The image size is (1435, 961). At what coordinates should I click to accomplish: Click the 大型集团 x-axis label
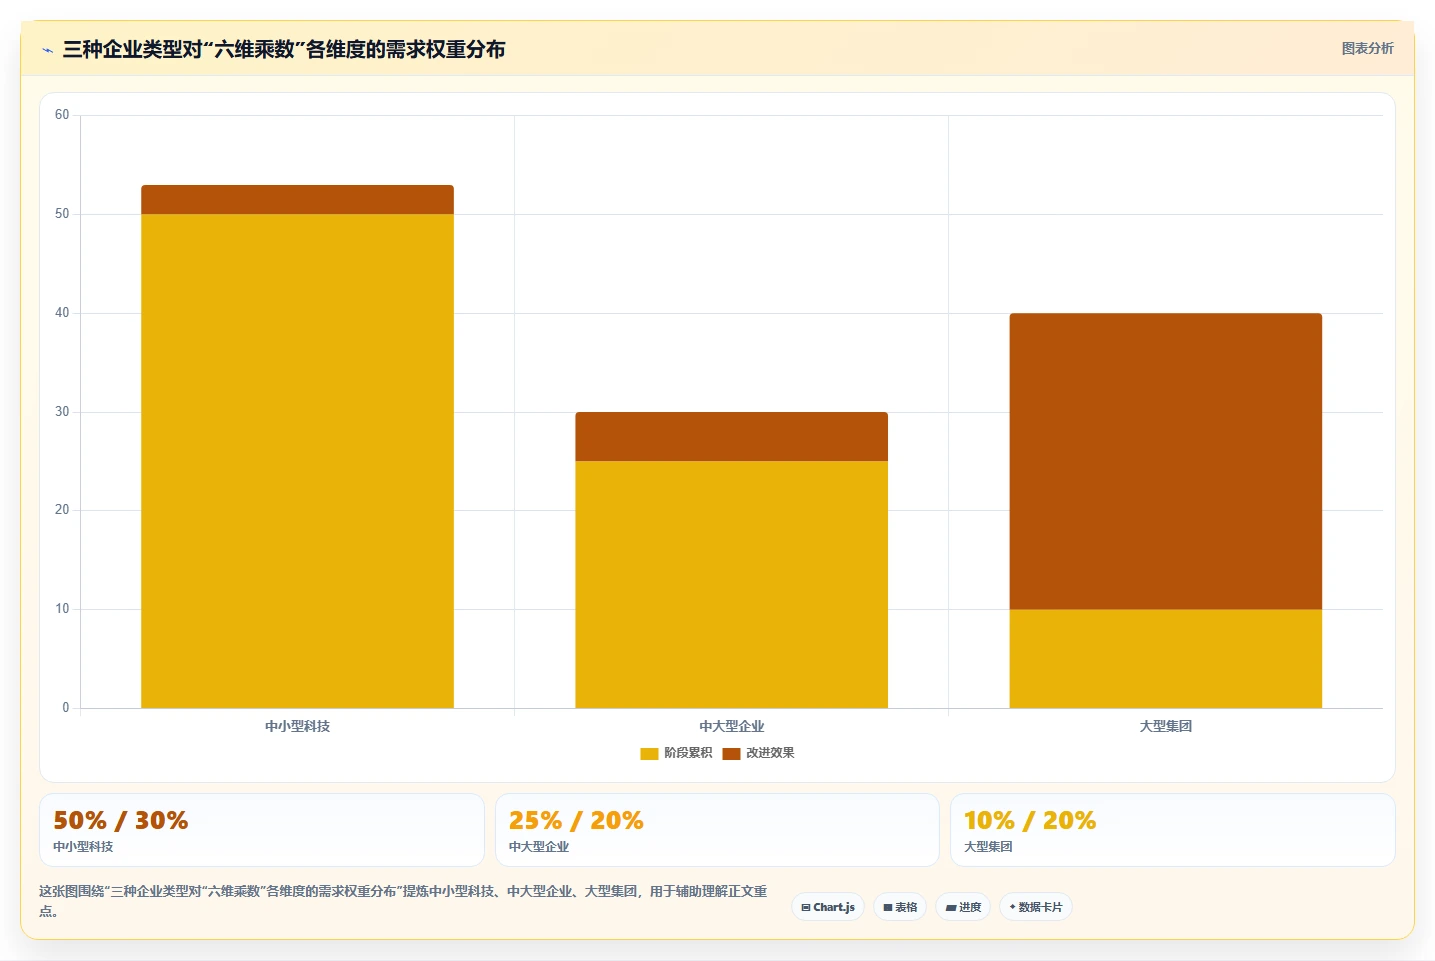(x=1165, y=726)
